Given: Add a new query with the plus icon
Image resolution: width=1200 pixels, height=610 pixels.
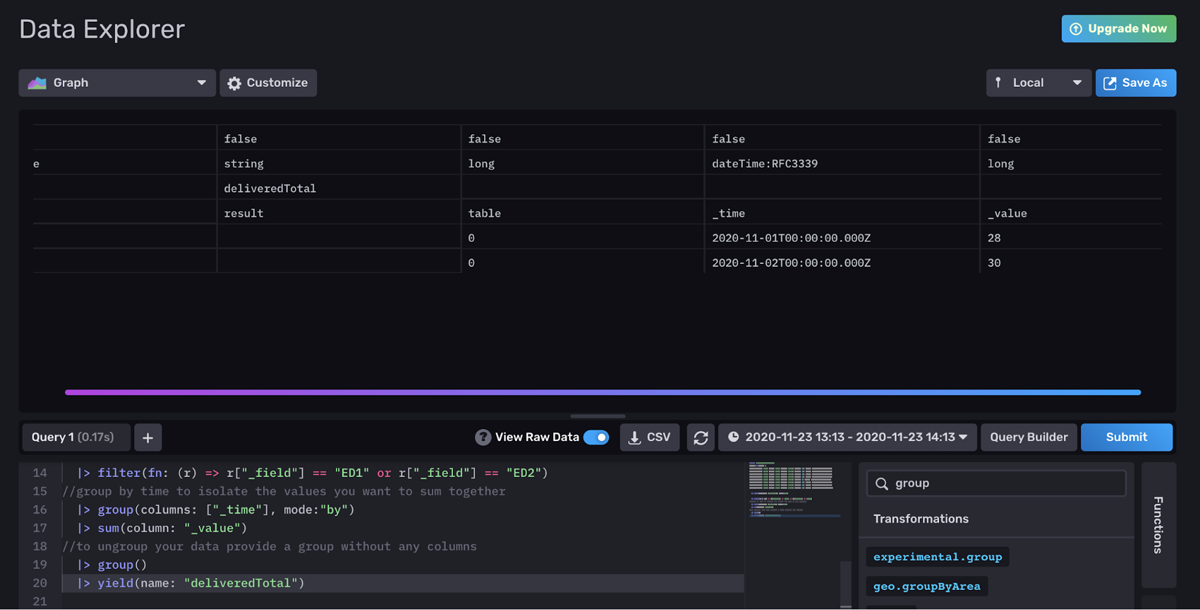Looking at the screenshot, I should 147,437.
